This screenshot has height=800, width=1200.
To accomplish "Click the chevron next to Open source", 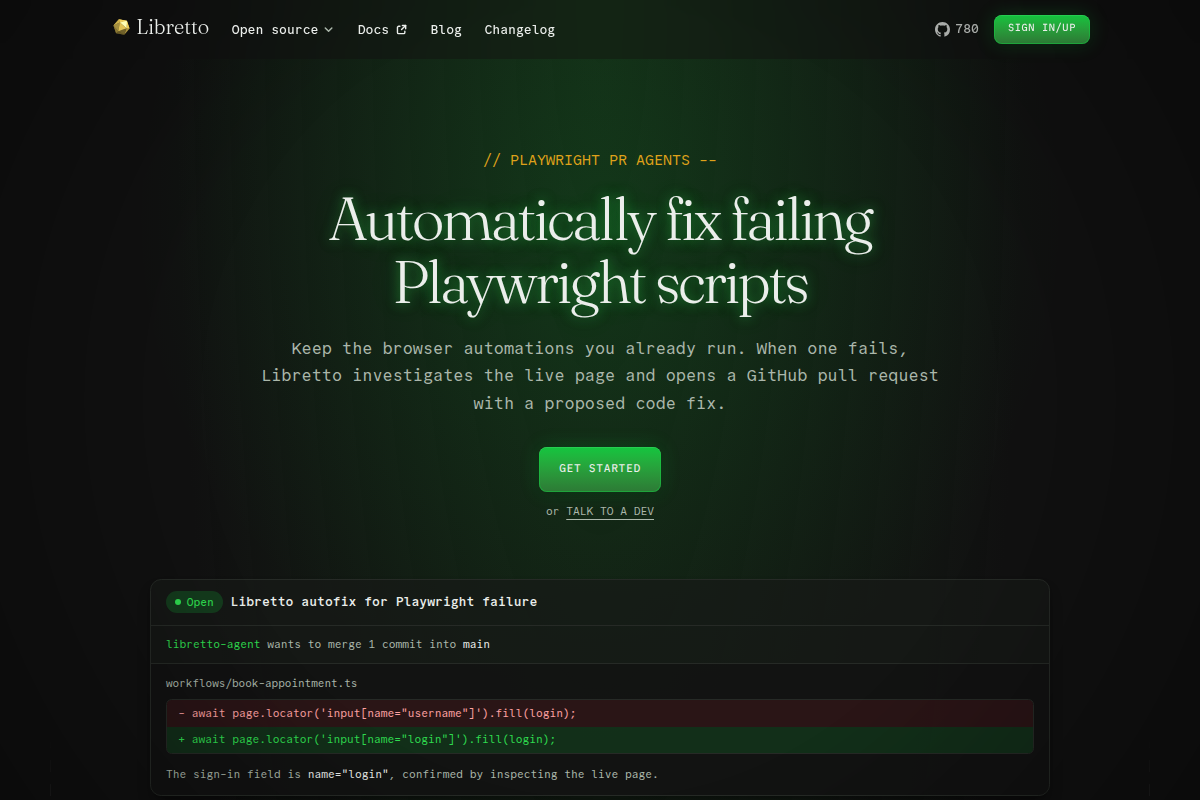I will (328, 29).
